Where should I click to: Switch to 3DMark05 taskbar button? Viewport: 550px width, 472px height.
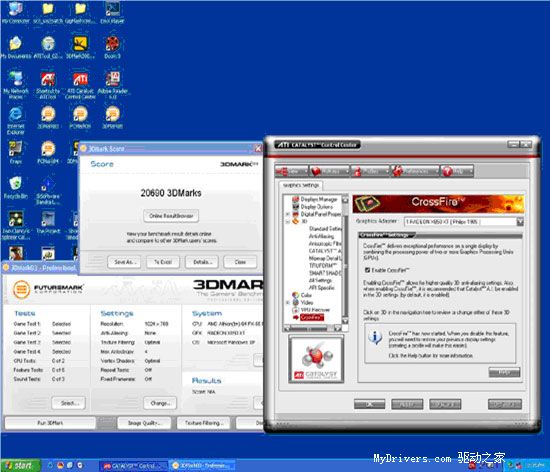tap(202, 466)
